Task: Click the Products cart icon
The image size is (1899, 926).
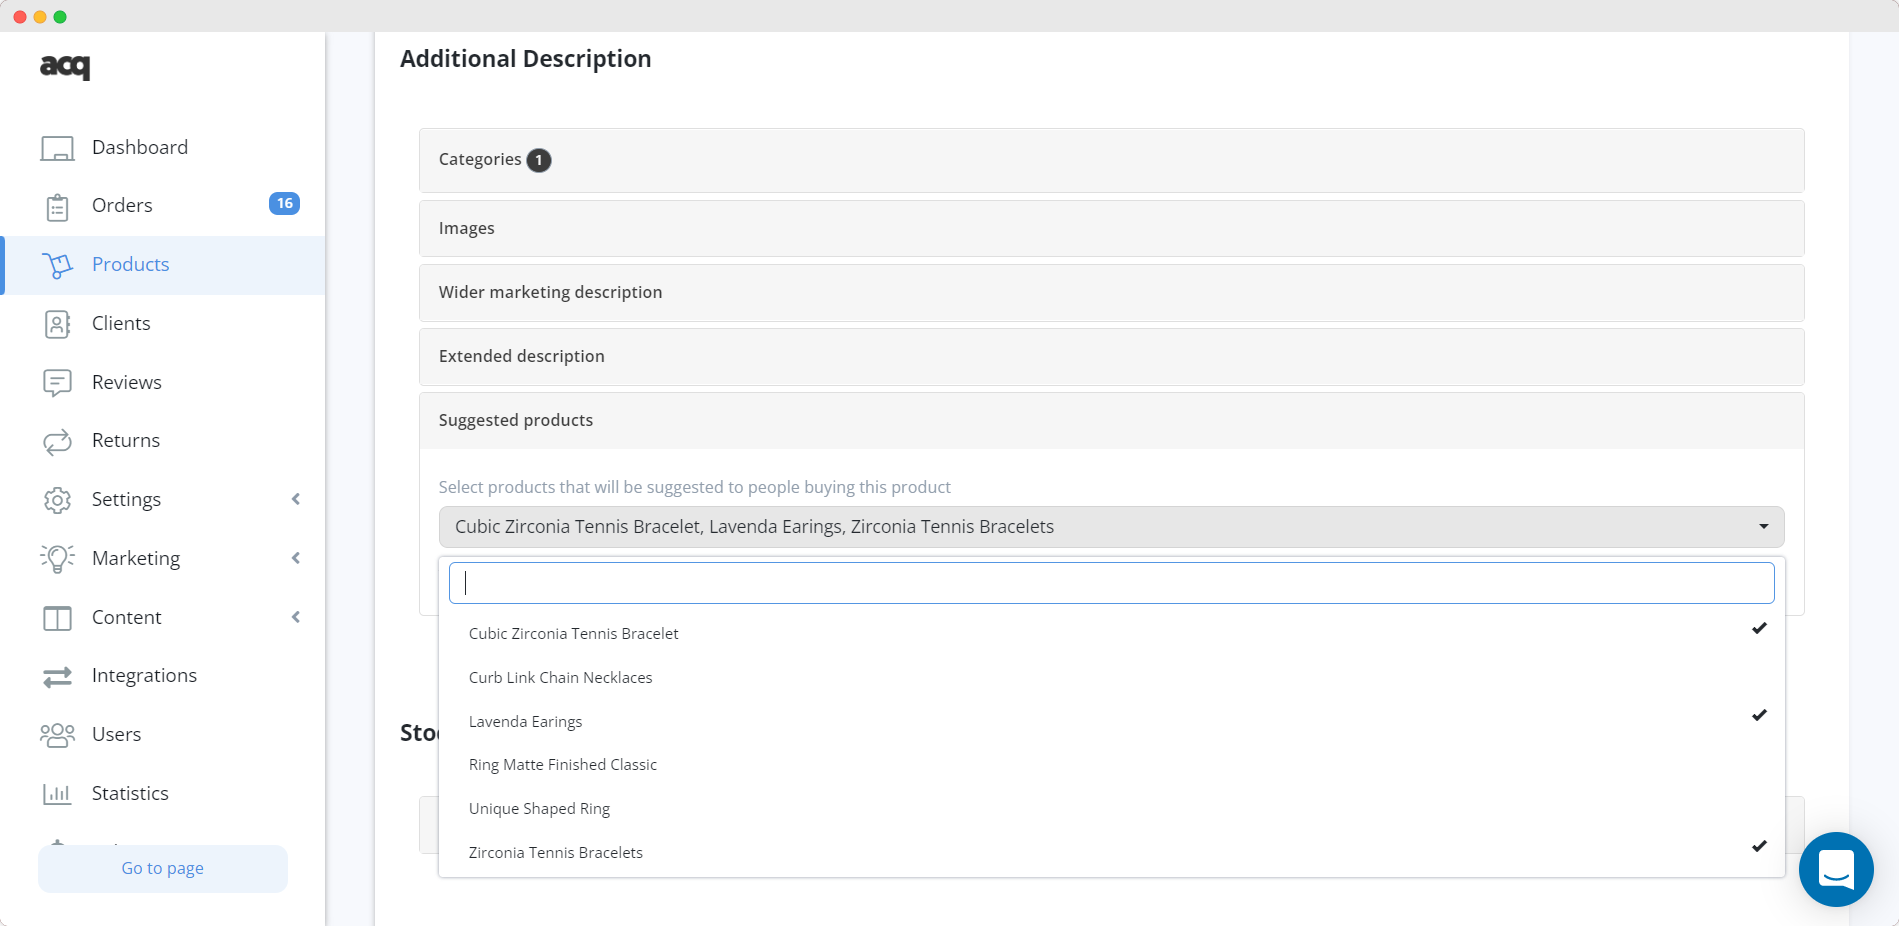Action: pyautogui.click(x=57, y=265)
